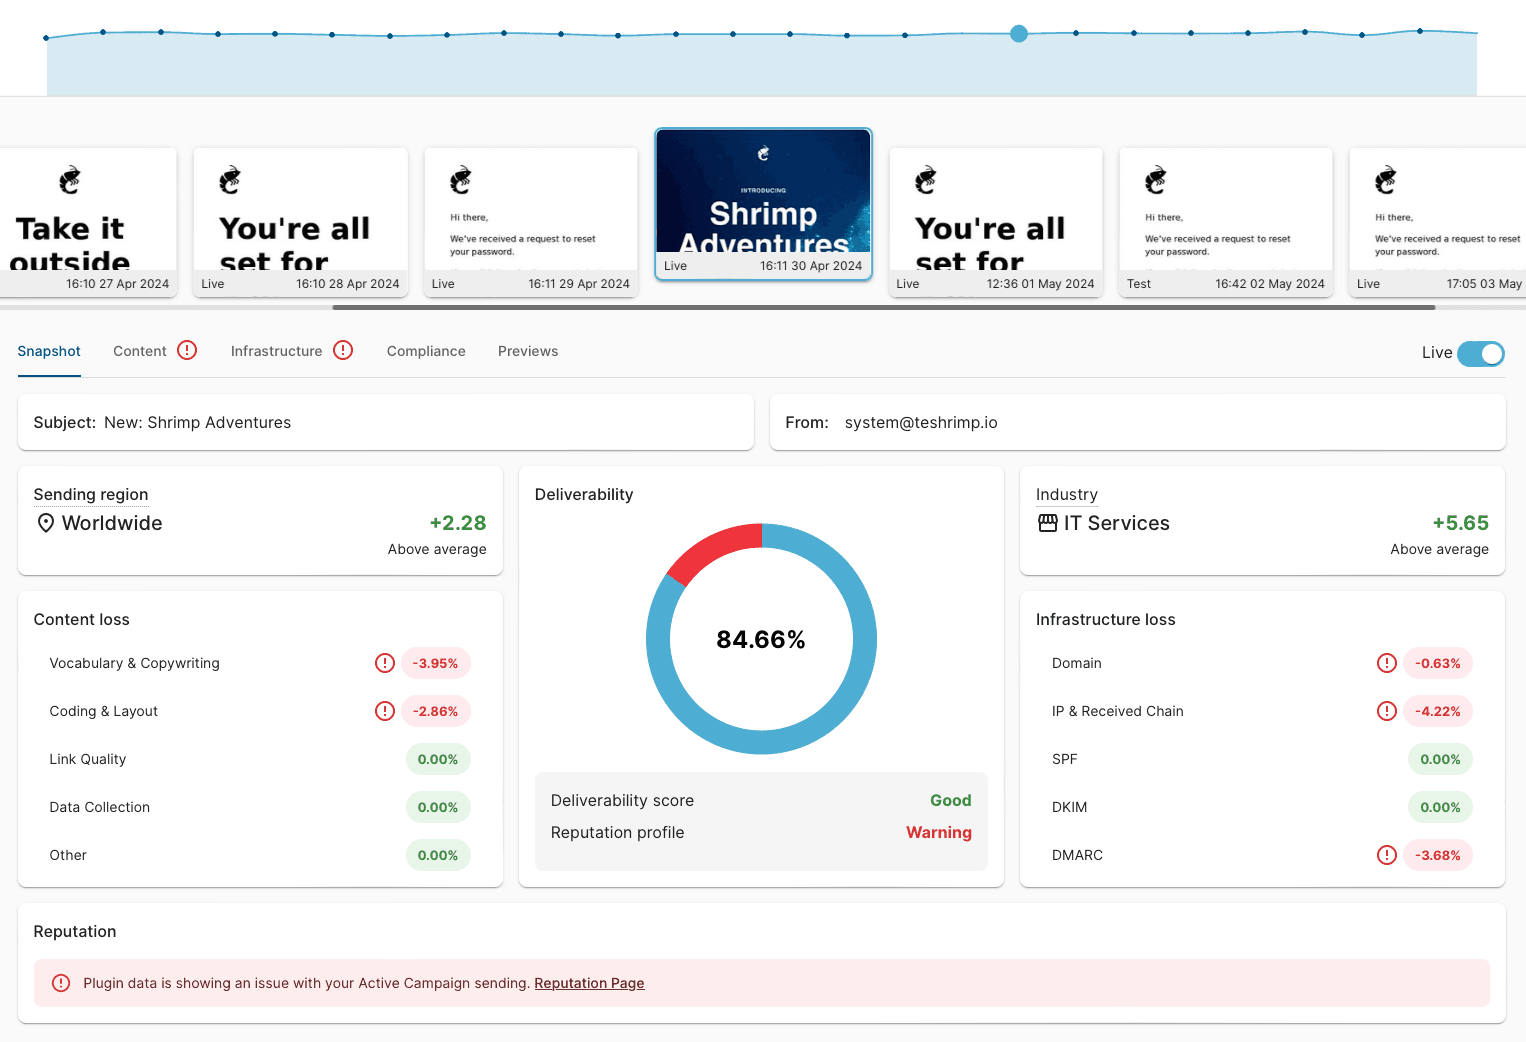Switch to the Content tab
1526x1042 pixels.
140,351
